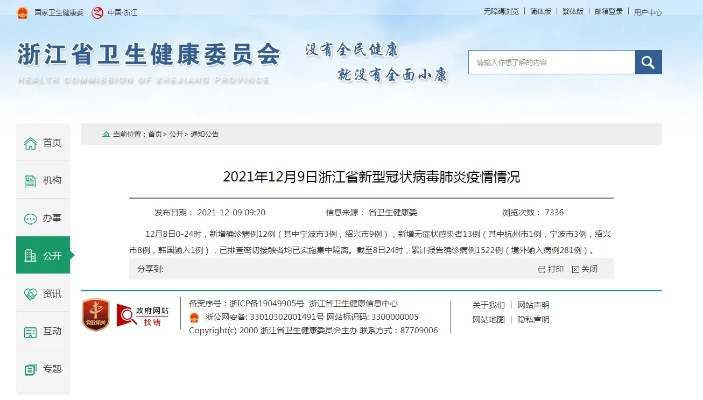Screen dimensions: 703x400
Task: Open the 机构 sidebar item
Action: click(x=43, y=180)
